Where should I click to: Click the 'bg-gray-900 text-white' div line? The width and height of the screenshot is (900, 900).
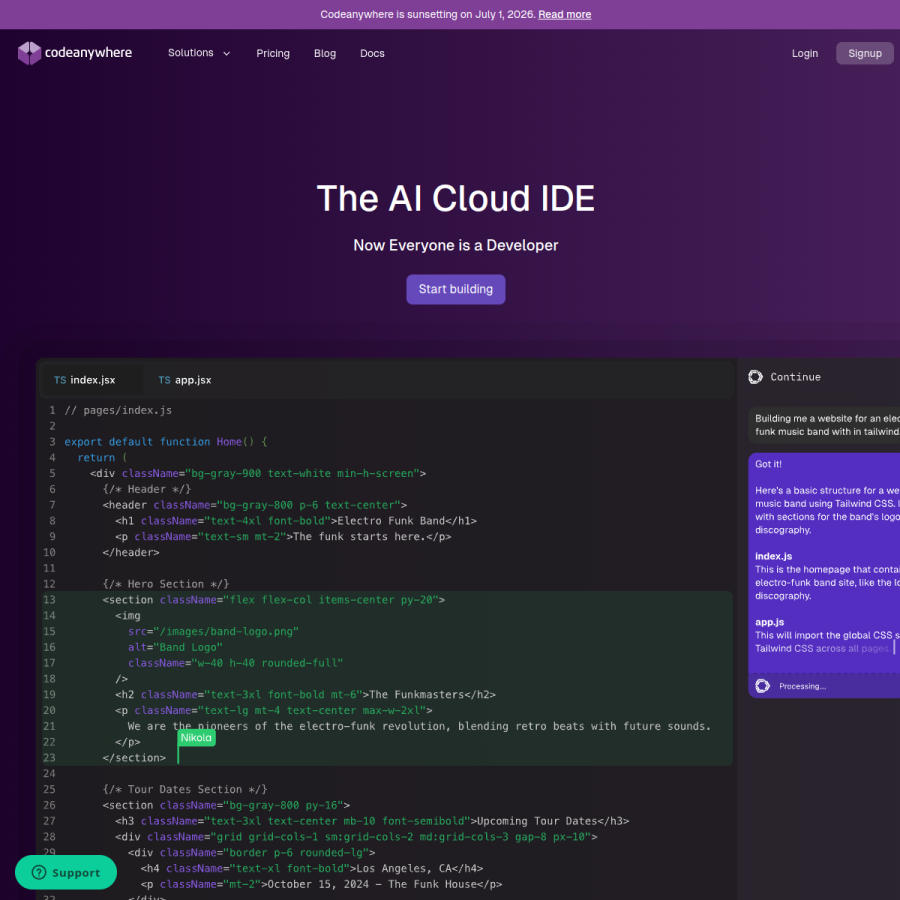point(258,474)
